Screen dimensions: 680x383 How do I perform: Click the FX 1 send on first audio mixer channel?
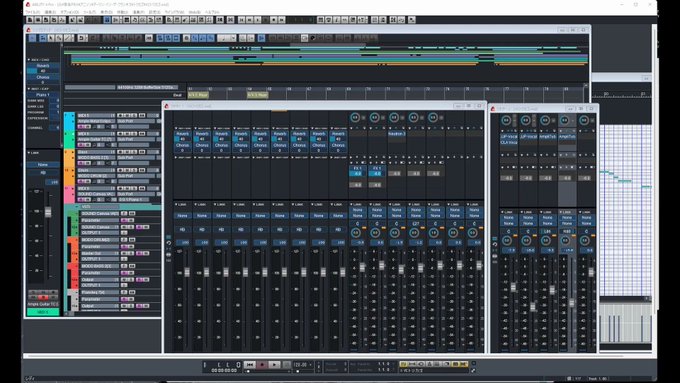tap(357, 168)
